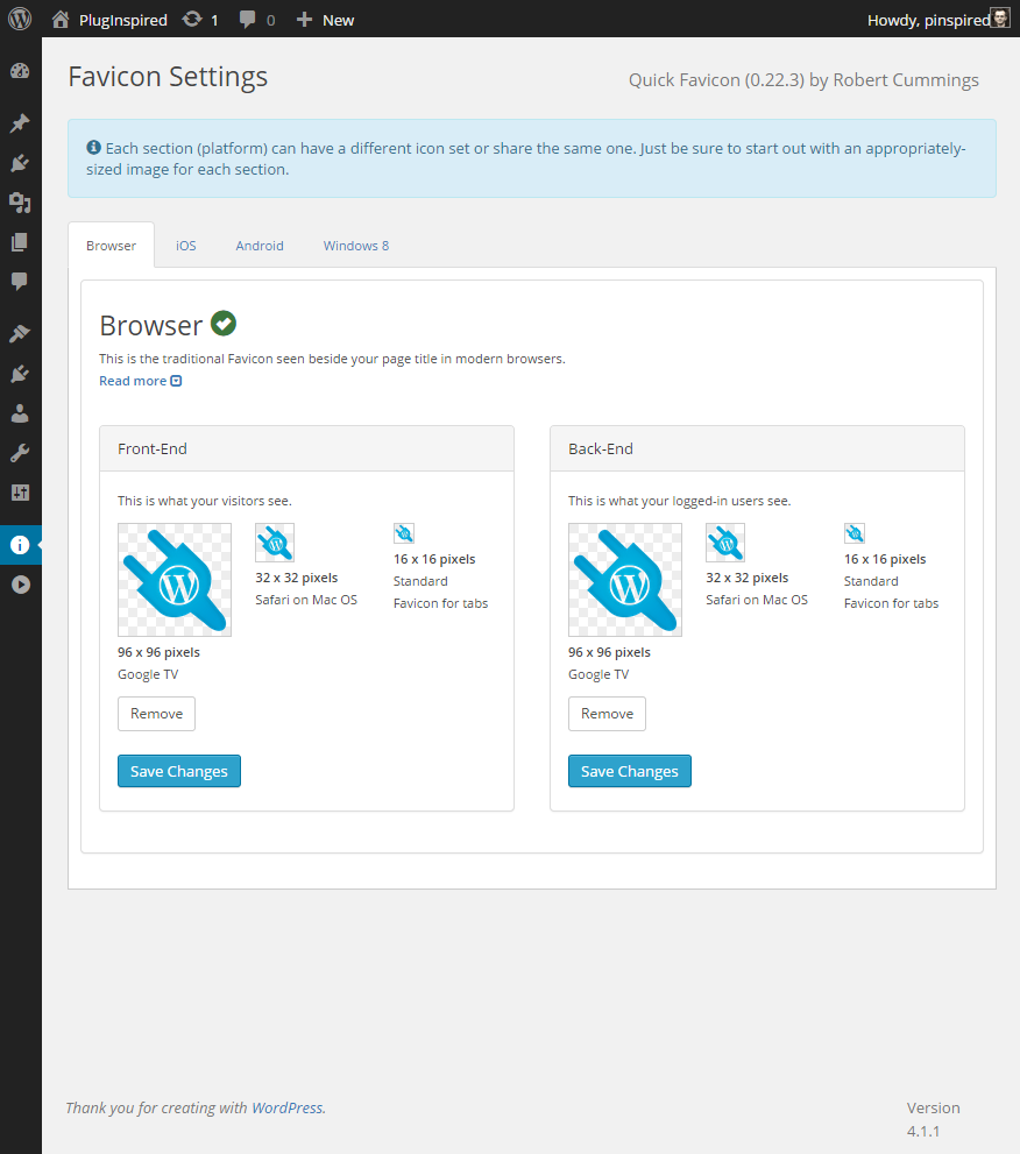Open the WordPress Dashboard from the sidebar

coord(20,73)
